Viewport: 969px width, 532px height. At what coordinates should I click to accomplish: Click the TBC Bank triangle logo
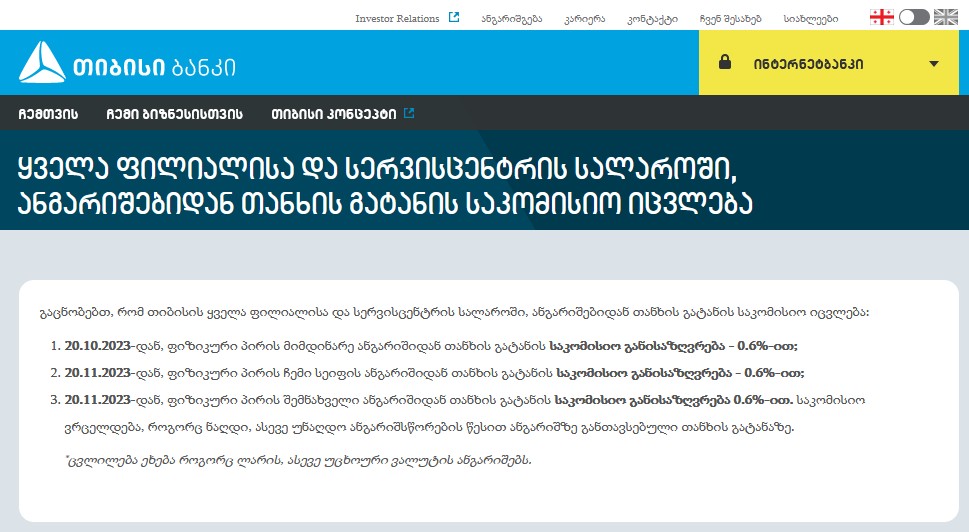42,62
